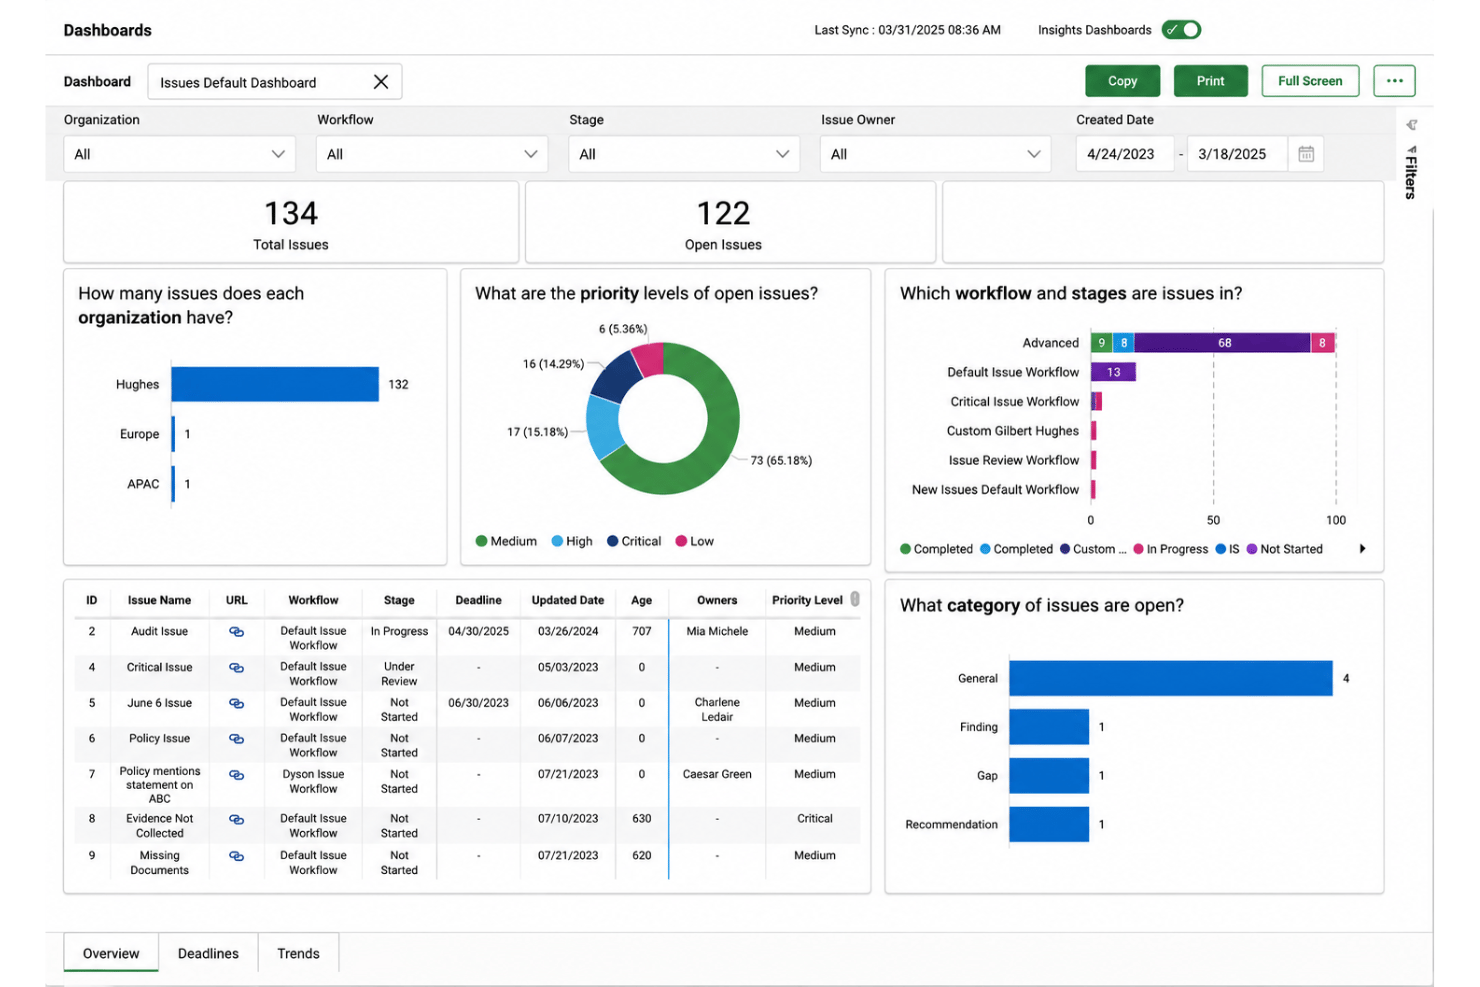Click the Default Issue Workflow bar showing 13
This screenshot has height=987, width=1480.
tap(1113, 372)
